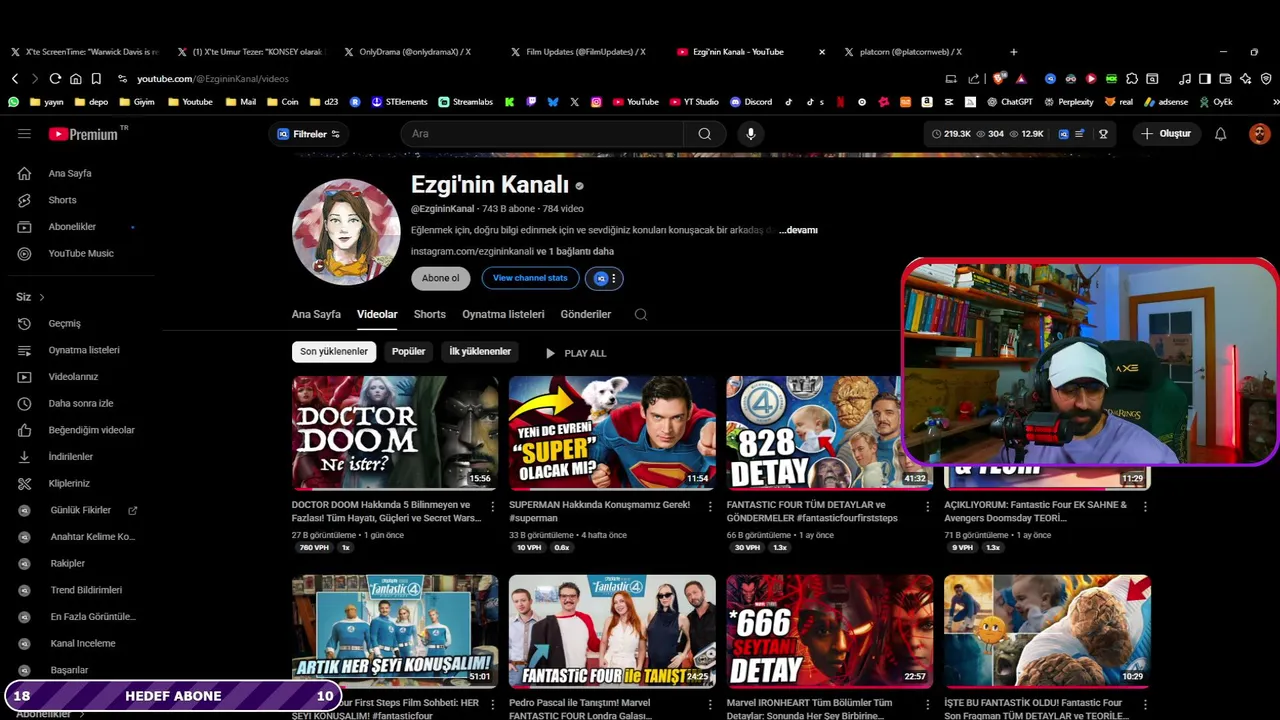This screenshot has height=720, width=1280.
Task: Click Abone ol subscribe button
Action: point(441,278)
